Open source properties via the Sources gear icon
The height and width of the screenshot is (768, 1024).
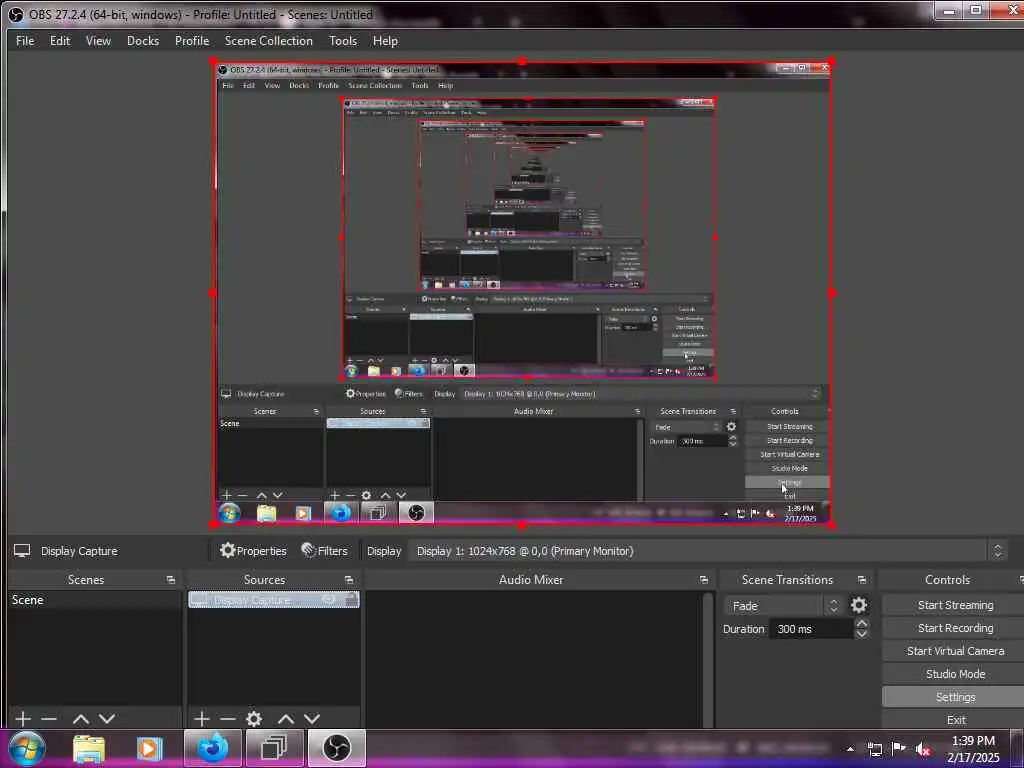254,719
